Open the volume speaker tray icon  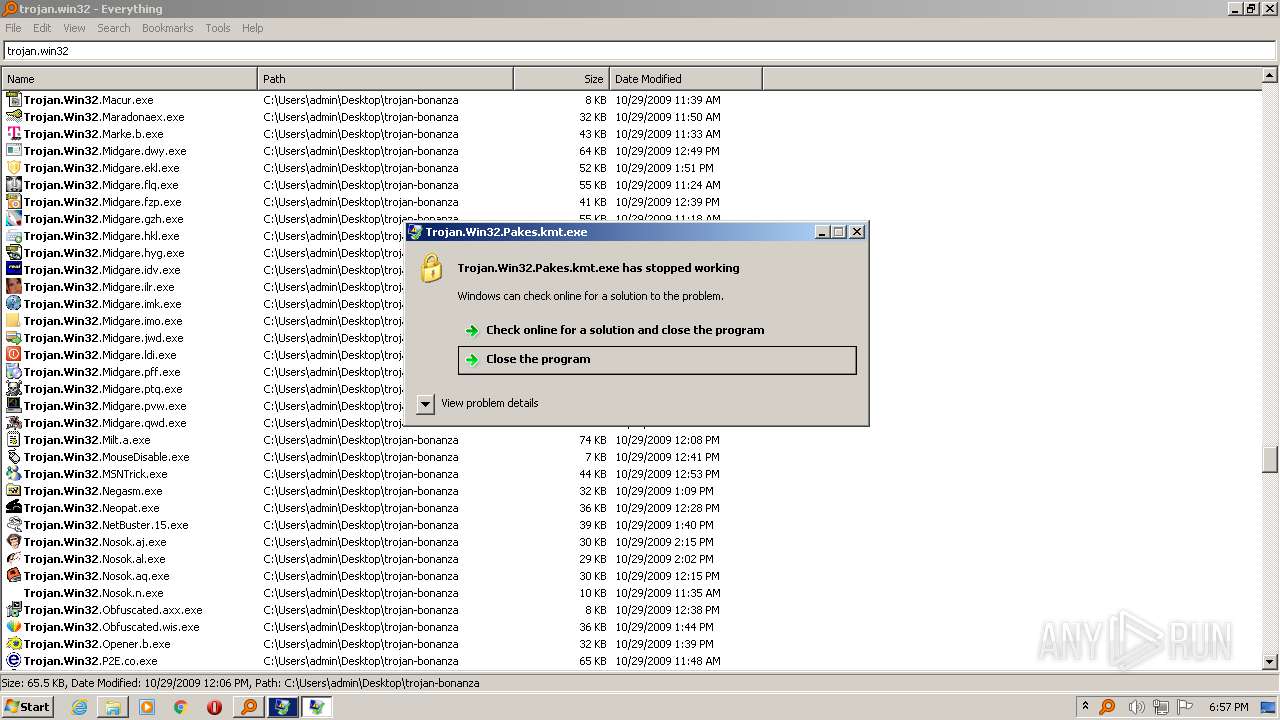(1136, 707)
